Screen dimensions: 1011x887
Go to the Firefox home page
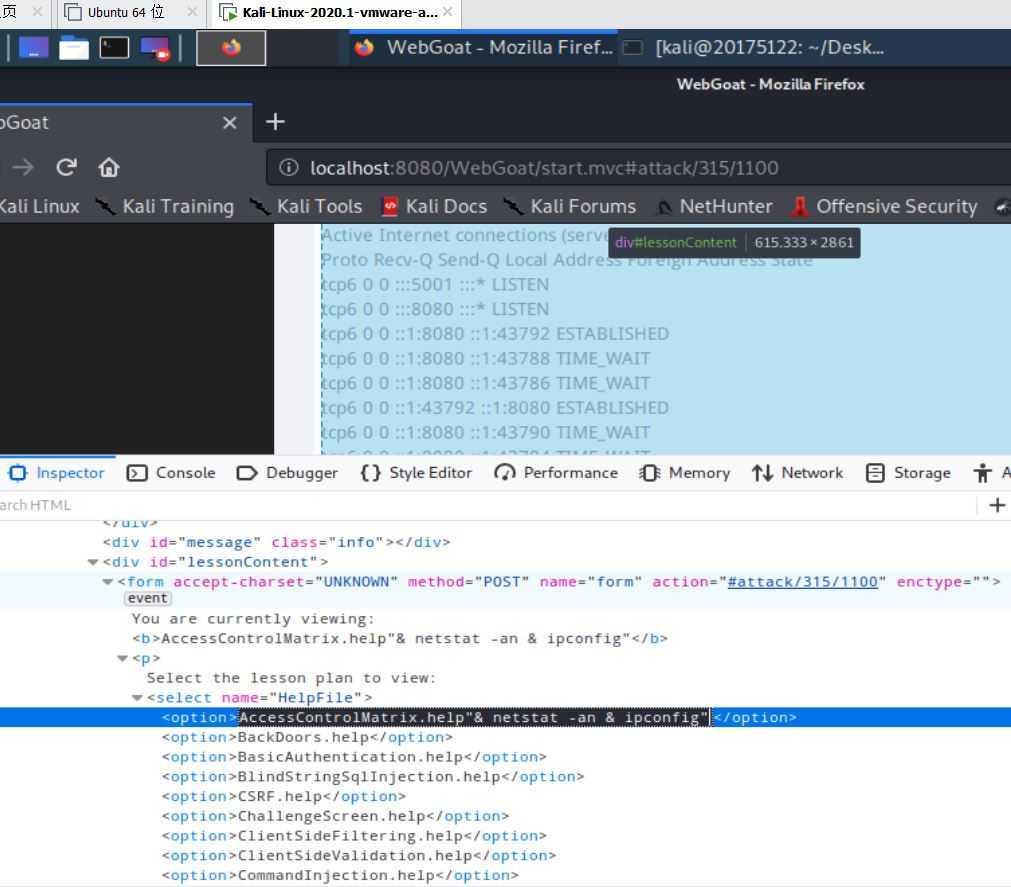pyautogui.click(x=108, y=168)
